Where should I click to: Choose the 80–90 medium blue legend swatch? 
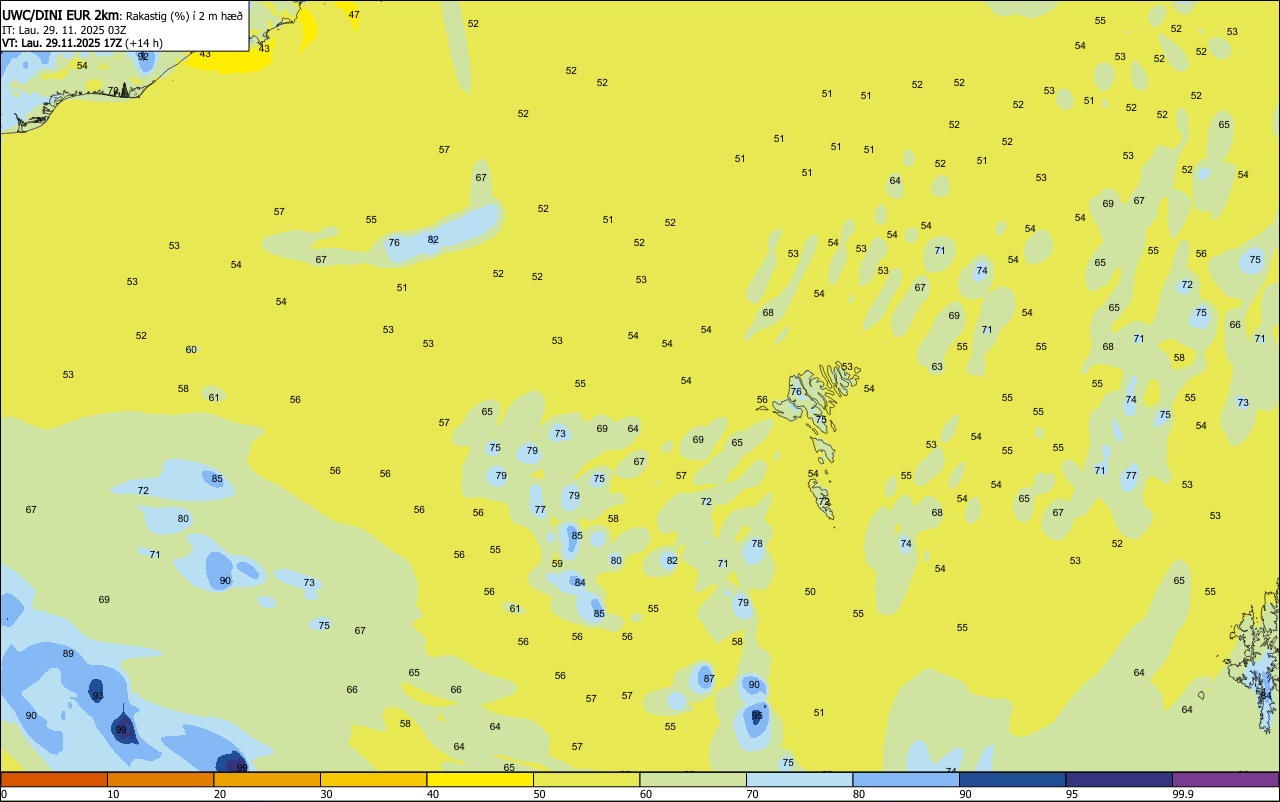click(906, 779)
